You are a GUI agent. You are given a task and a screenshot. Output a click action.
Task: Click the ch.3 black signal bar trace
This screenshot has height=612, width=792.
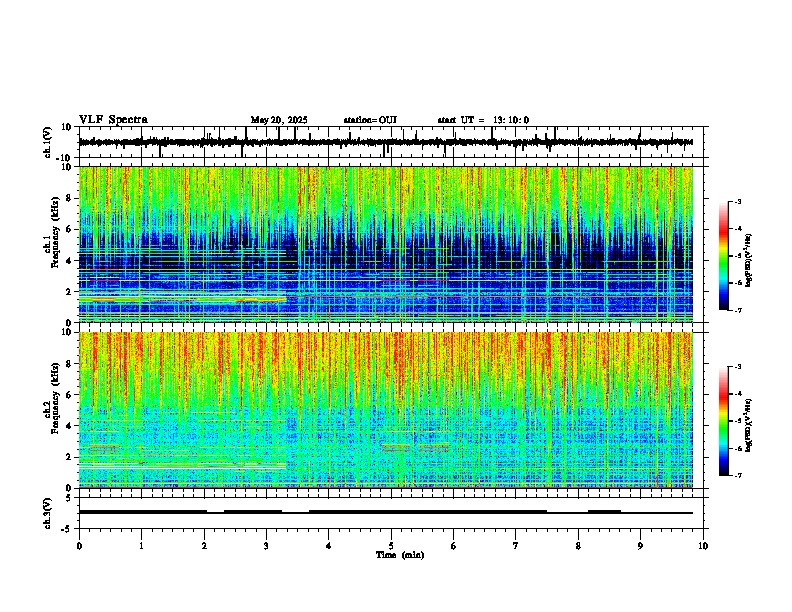click(x=386, y=512)
